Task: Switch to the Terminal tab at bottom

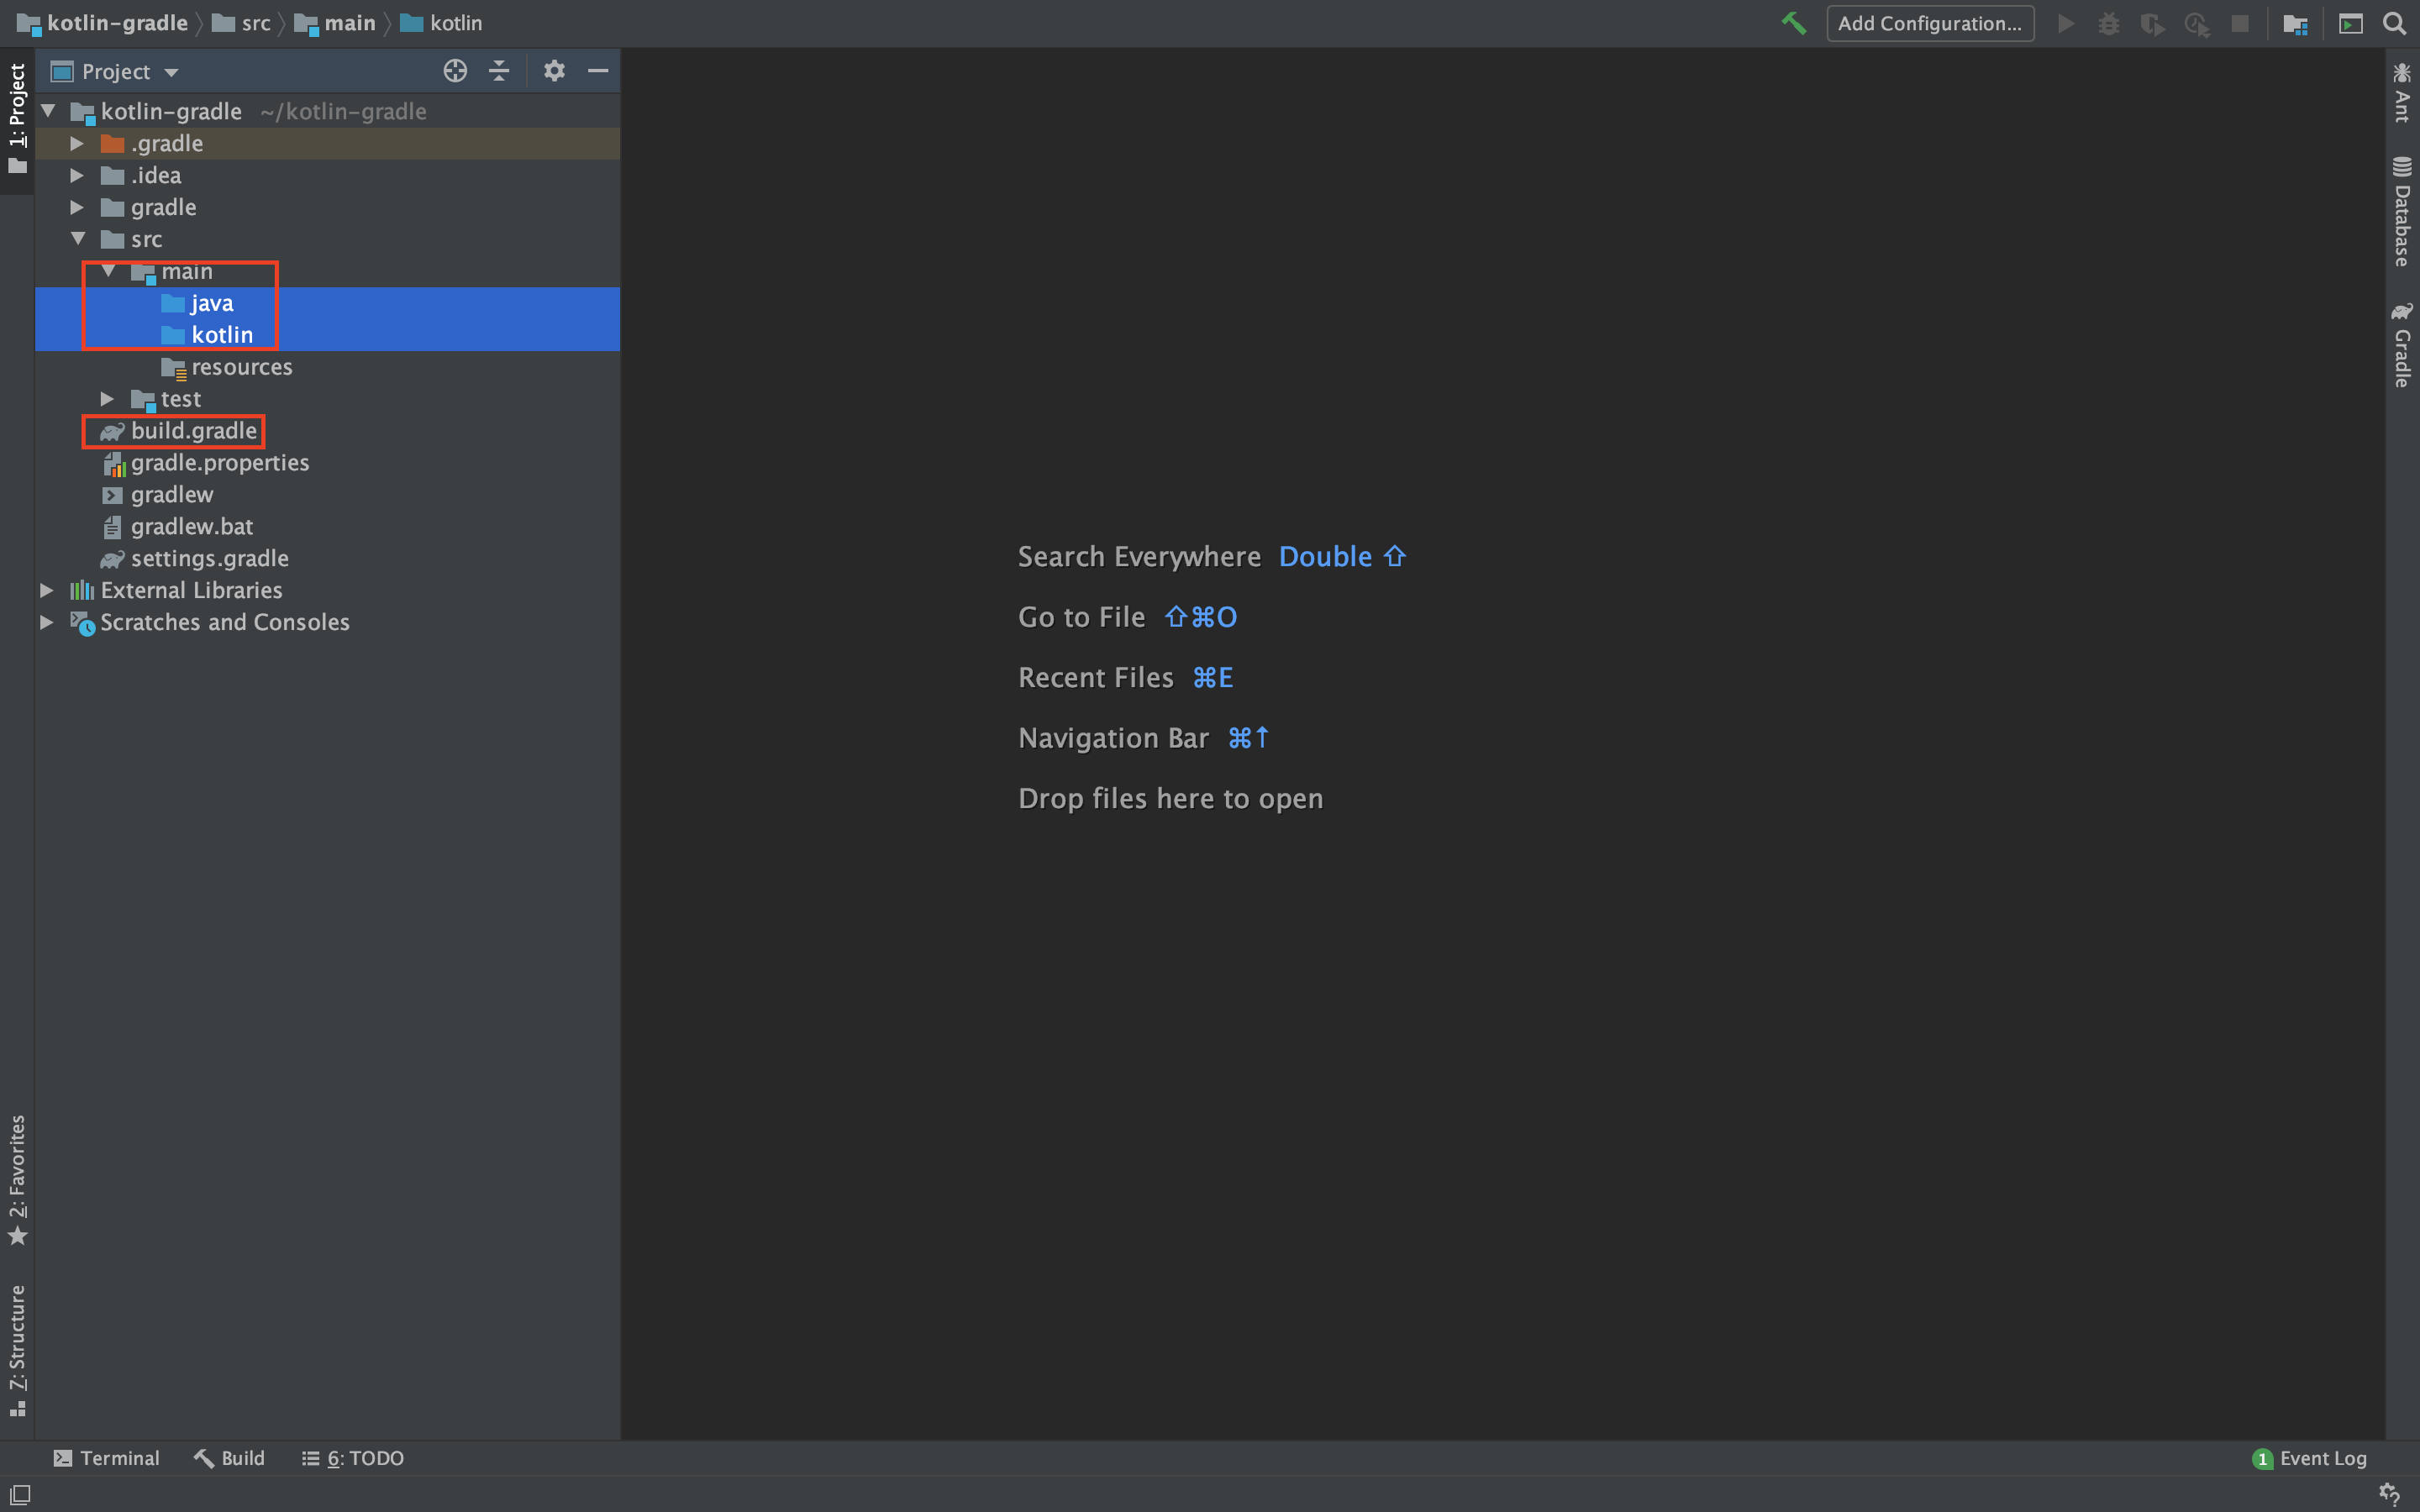Action: pyautogui.click(x=108, y=1460)
